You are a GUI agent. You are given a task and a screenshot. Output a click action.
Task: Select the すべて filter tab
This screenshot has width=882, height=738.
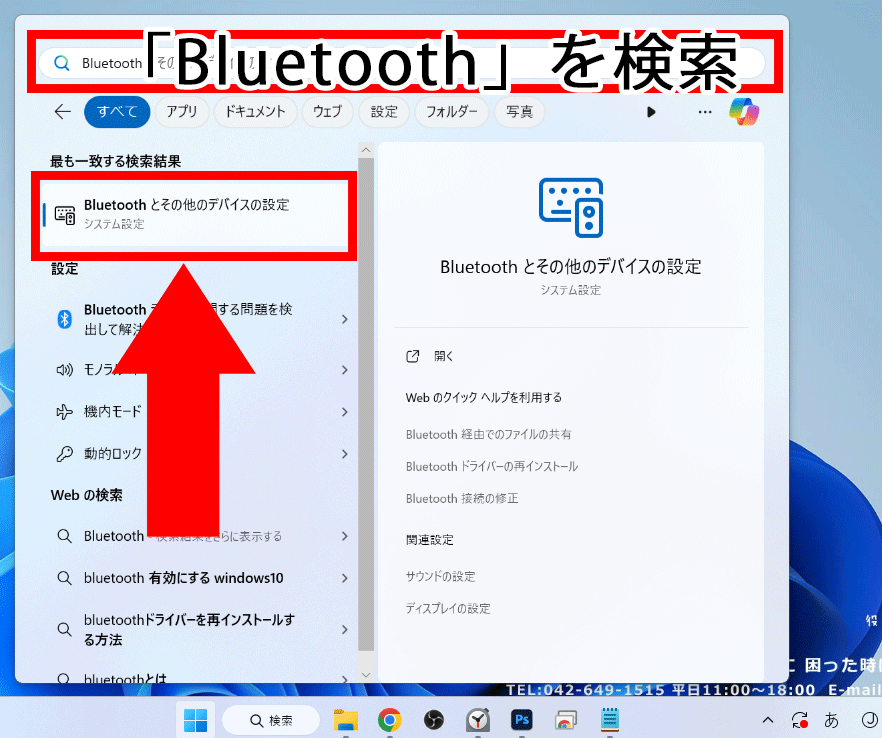tap(117, 112)
